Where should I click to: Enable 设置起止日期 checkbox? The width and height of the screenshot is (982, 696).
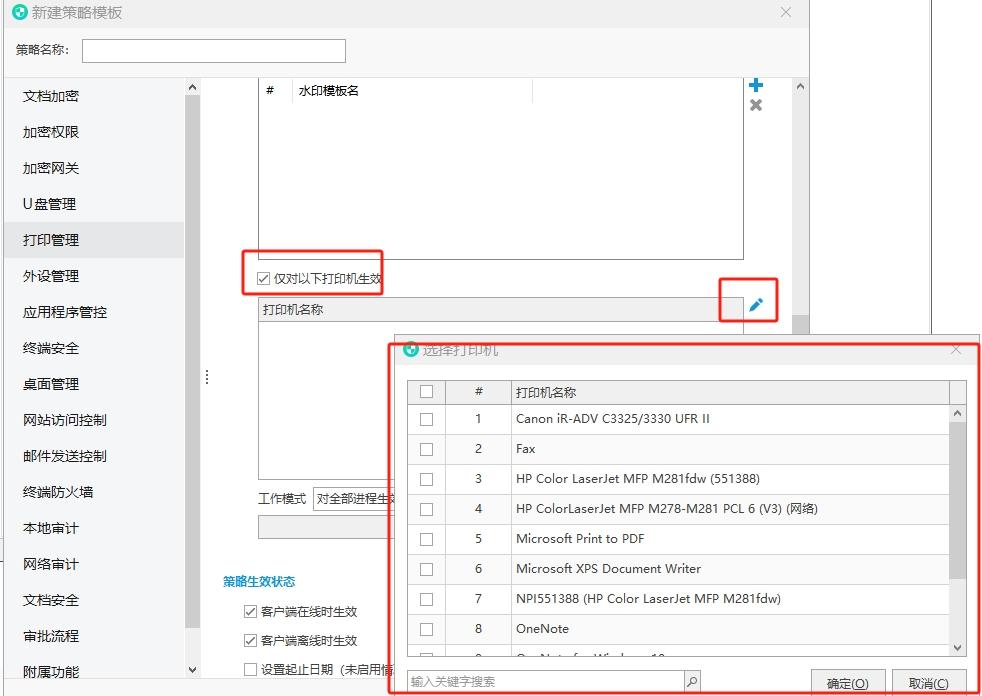250,669
